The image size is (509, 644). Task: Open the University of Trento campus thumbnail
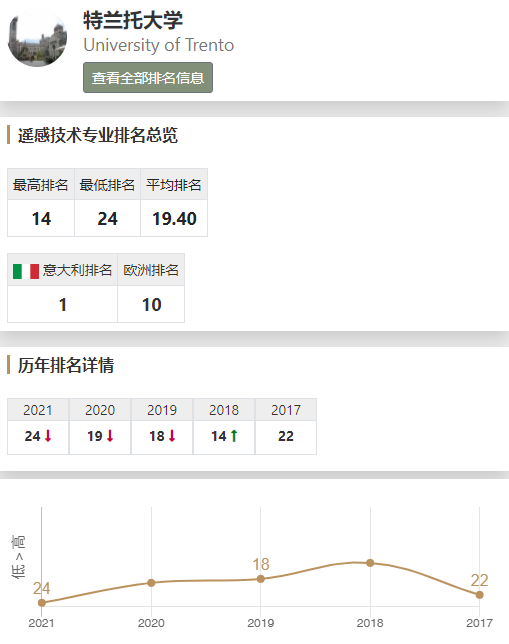coord(37,37)
